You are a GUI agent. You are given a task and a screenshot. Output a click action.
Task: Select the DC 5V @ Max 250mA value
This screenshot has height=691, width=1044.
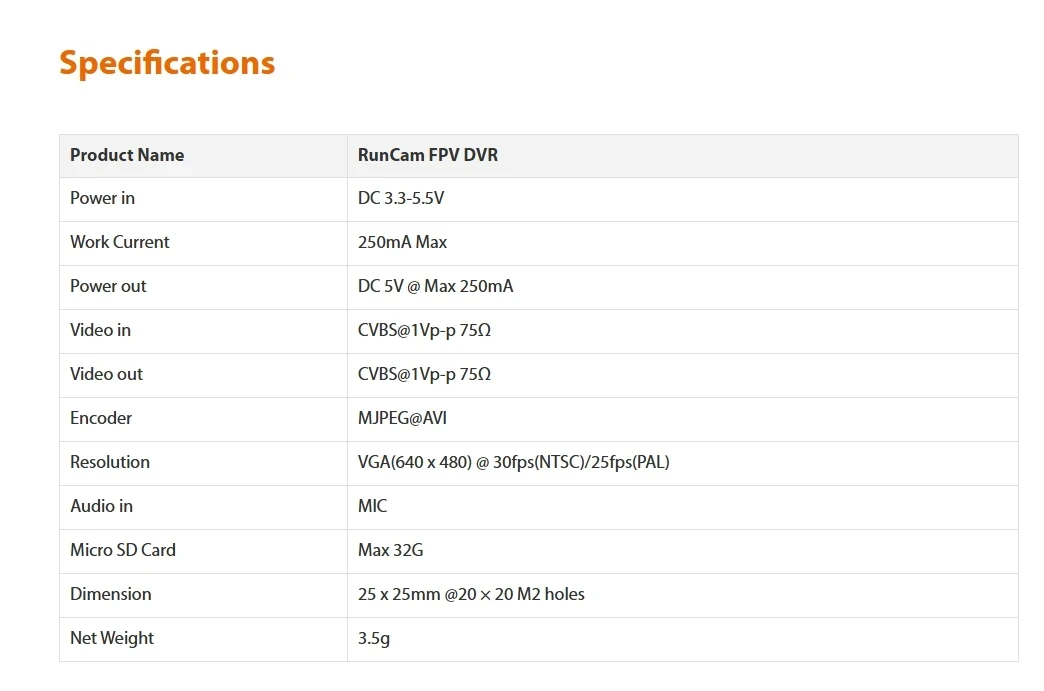pos(435,286)
